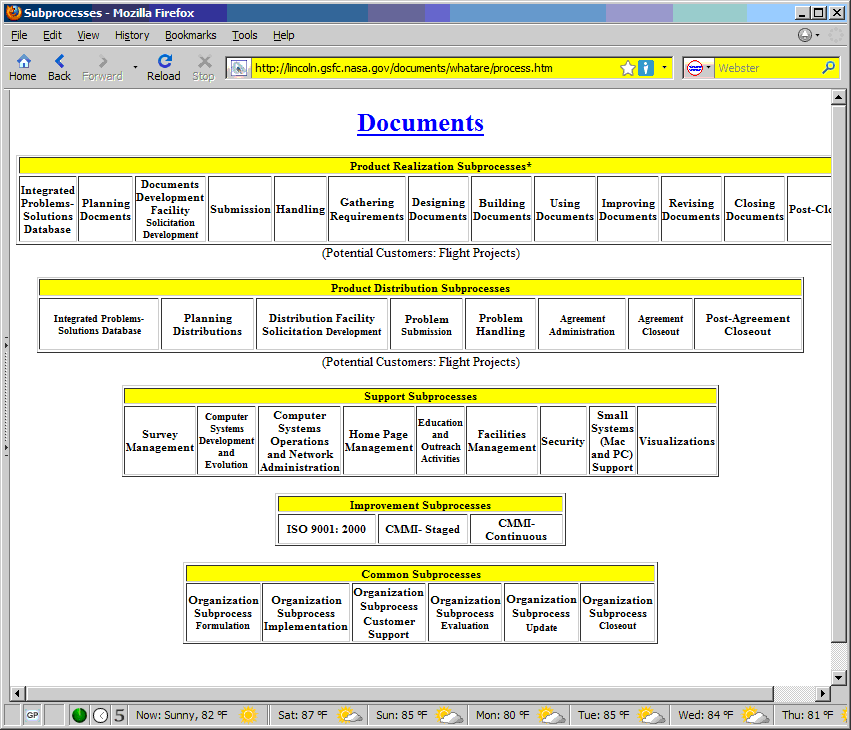The width and height of the screenshot is (851, 730).
Task: Open the address bar history dropdown
Action: [x=664, y=68]
